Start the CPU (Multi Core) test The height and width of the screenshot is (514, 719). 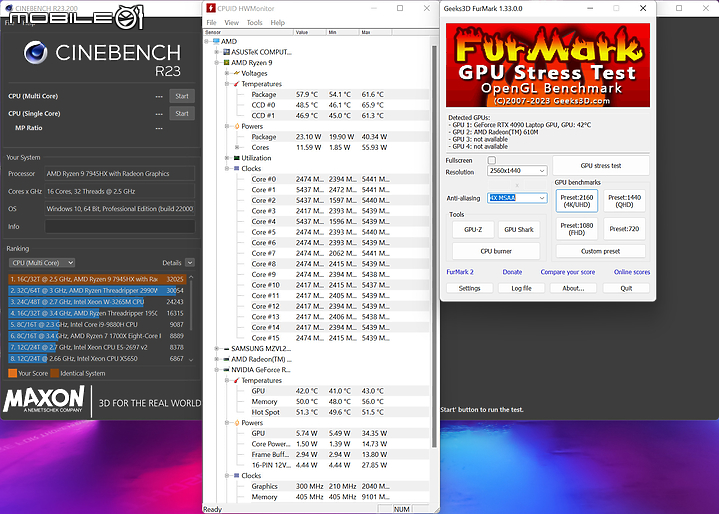click(x=182, y=96)
